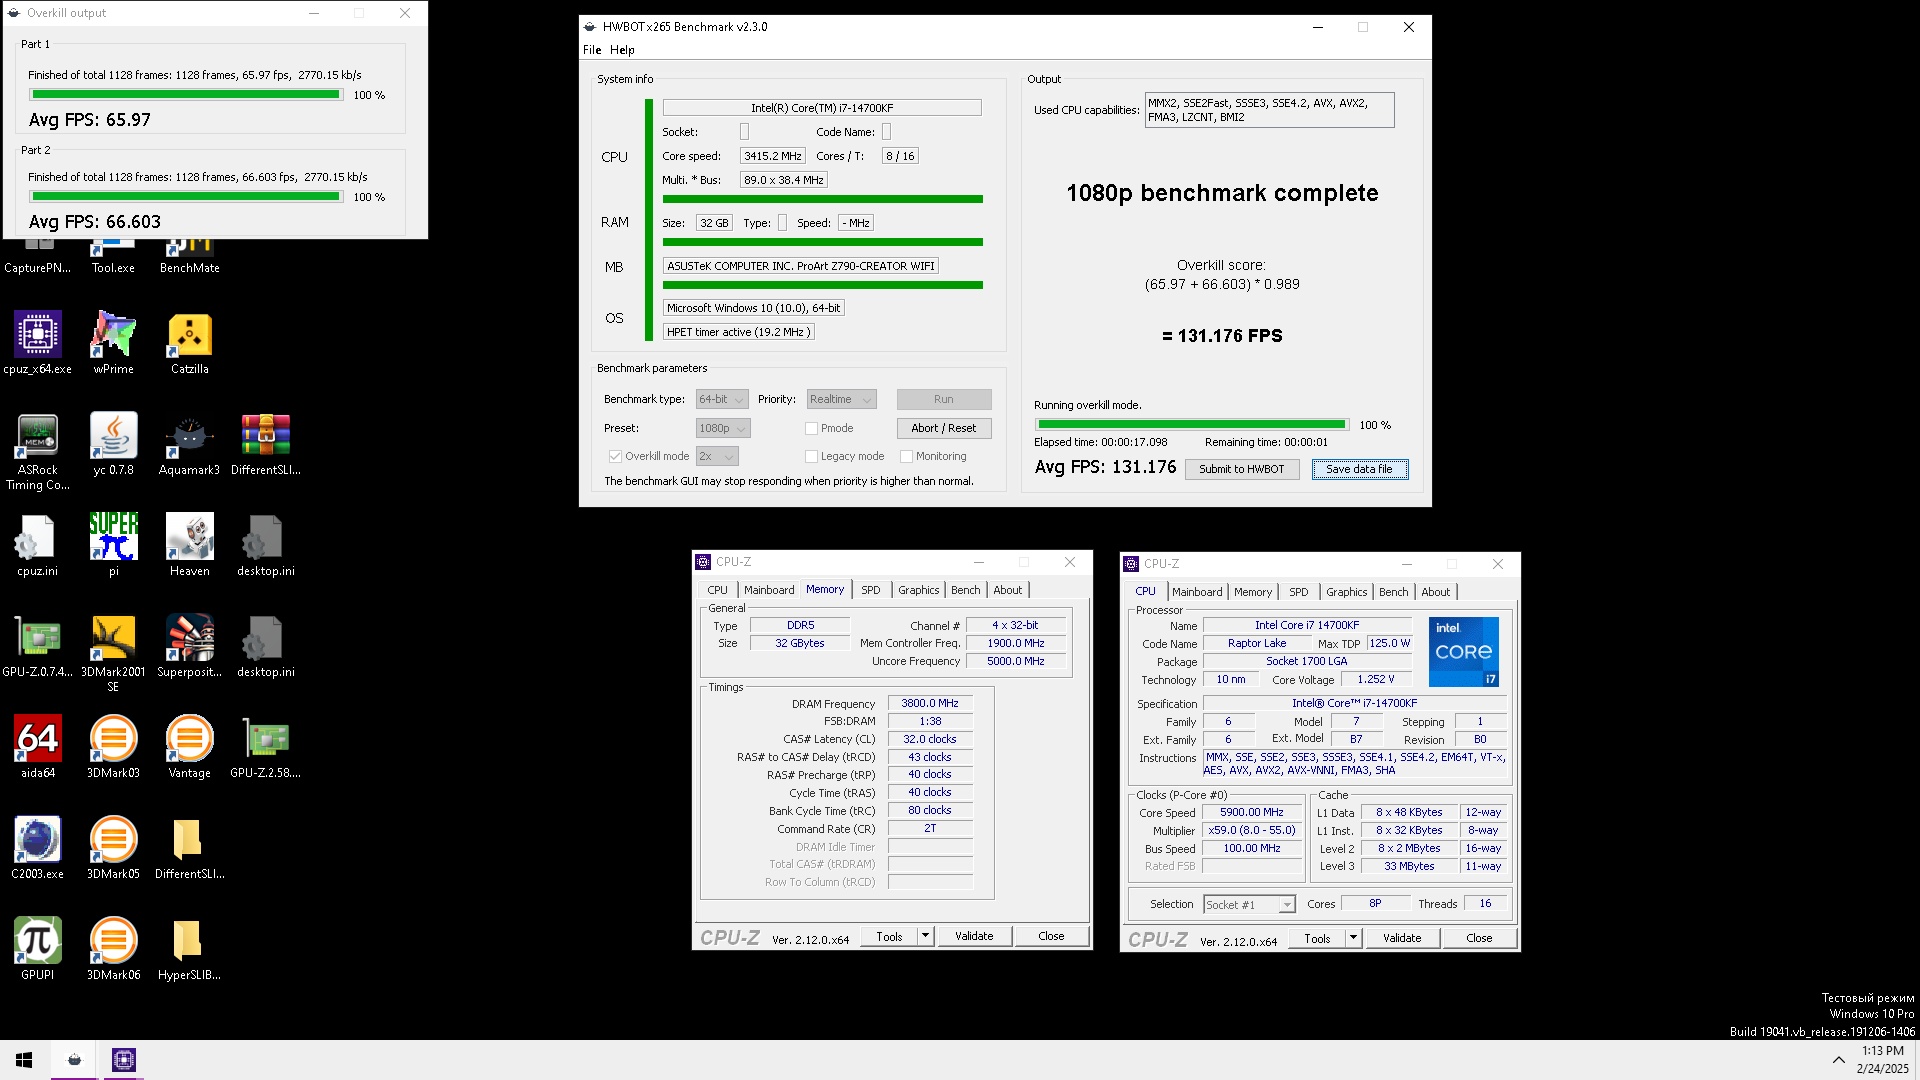Click Part 2 progress bar in Overkill output
Image resolution: width=1920 pixels, height=1080 pixels.
pyautogui.click(x=186, y=197)
